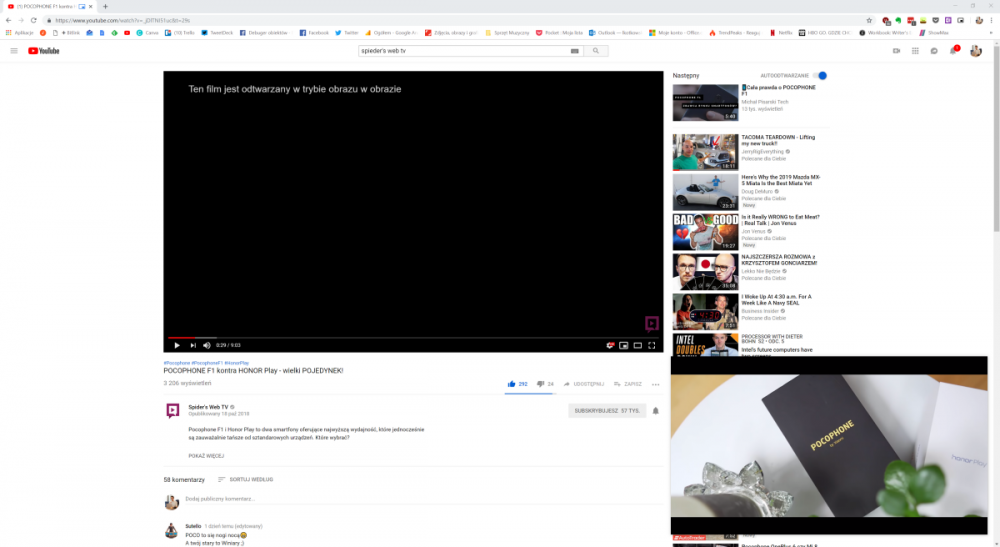Screen dimensions: 1000x547
Task: Open the Trello bookmark
Action: pyautogui.click(x=180, y=33)
